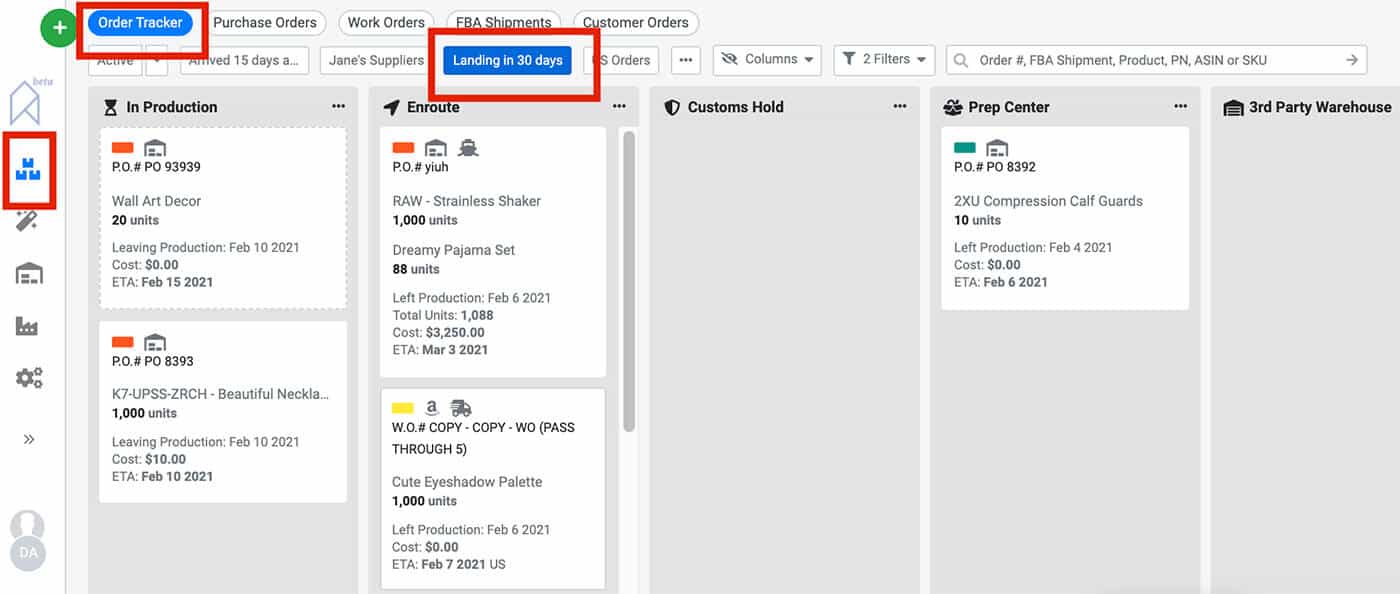The height and width of the screenshot is (594, 1400).
Task: Click the Amazon icon on the Work Order card
Action: (431, 407)
